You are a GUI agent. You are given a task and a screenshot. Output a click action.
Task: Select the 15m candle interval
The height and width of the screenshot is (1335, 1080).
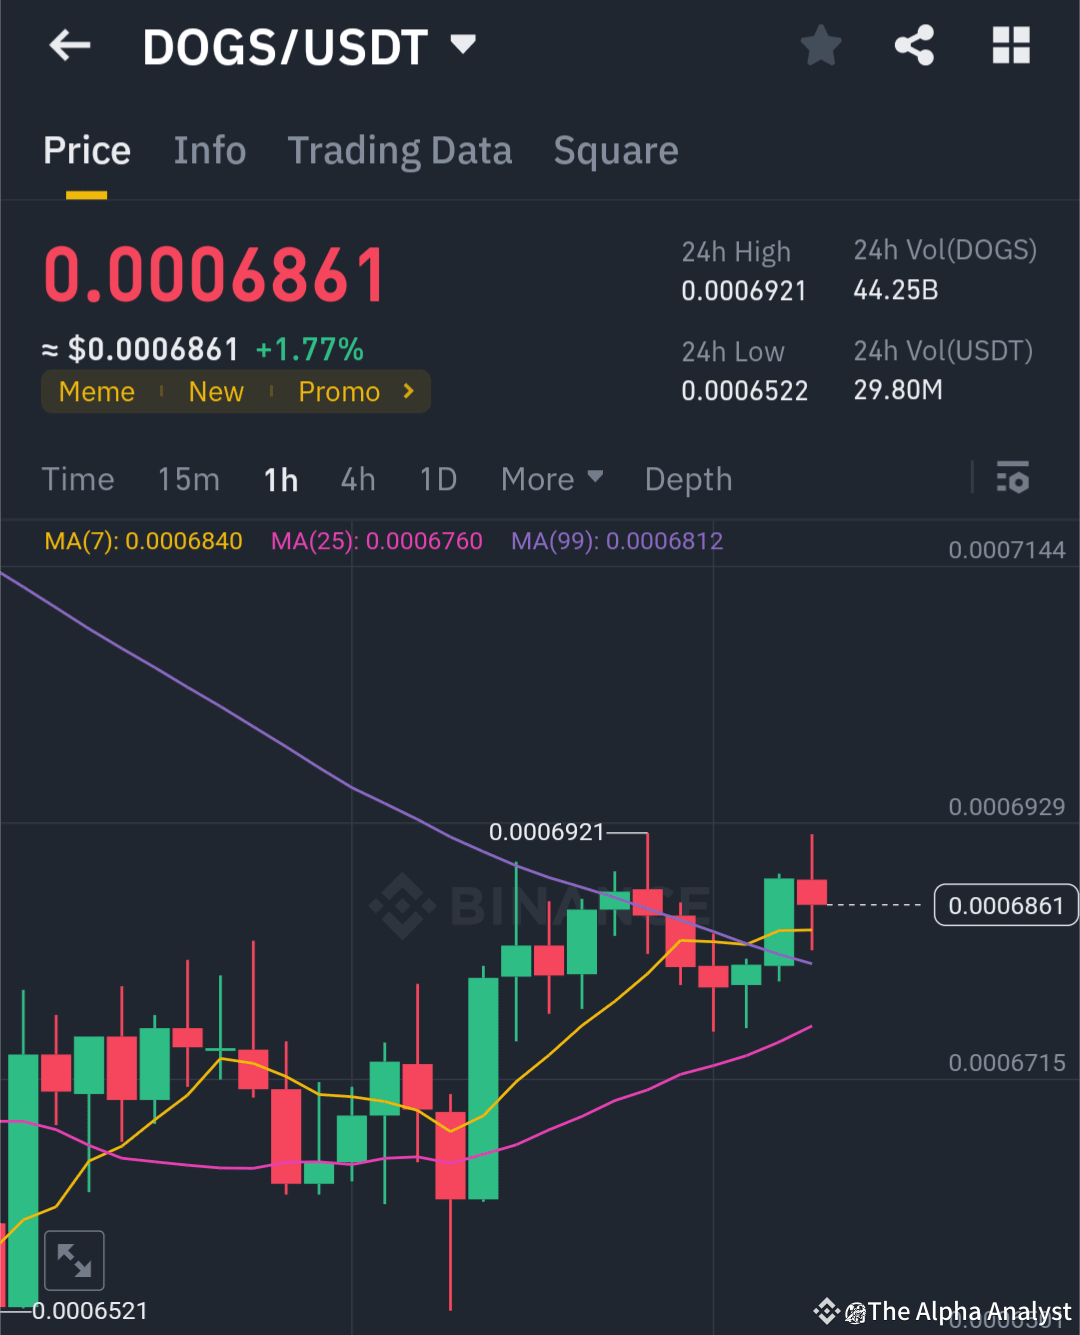tap(188, 479)
